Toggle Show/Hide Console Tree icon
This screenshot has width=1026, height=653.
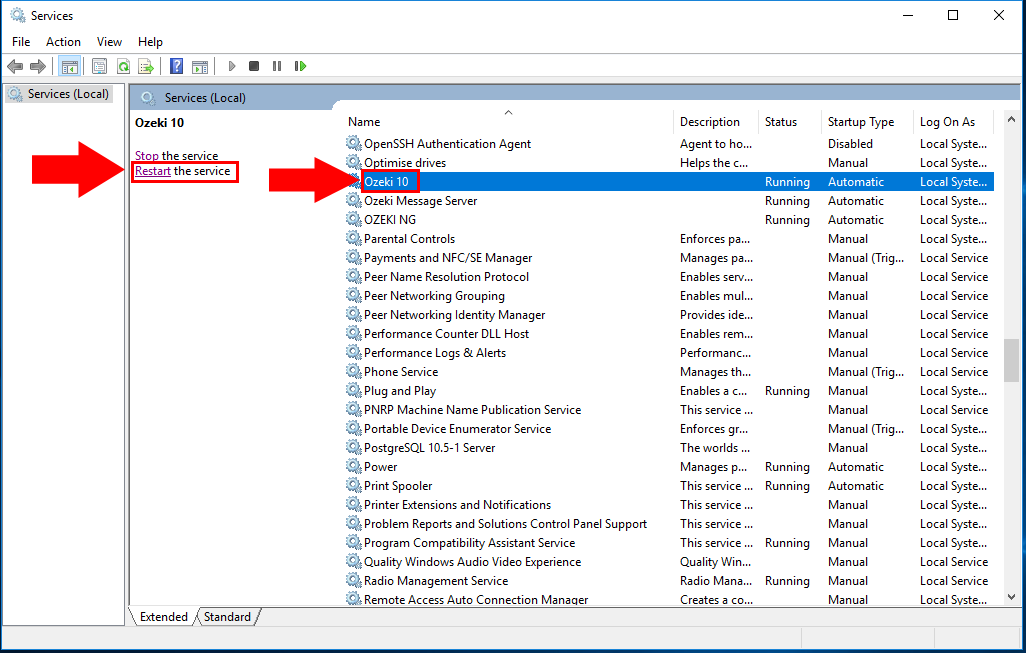pyautogui.click(x=69, y=66)
